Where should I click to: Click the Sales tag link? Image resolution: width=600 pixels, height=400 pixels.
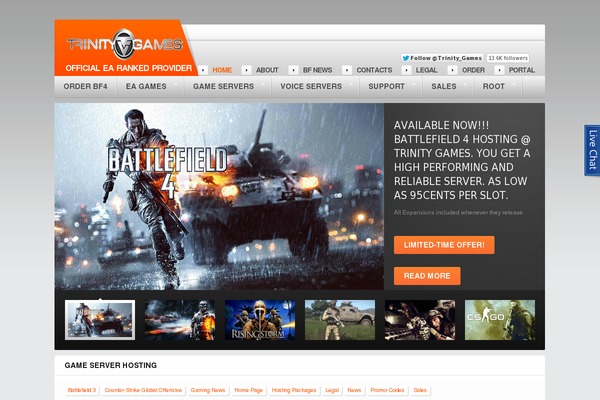pos(420,390)
